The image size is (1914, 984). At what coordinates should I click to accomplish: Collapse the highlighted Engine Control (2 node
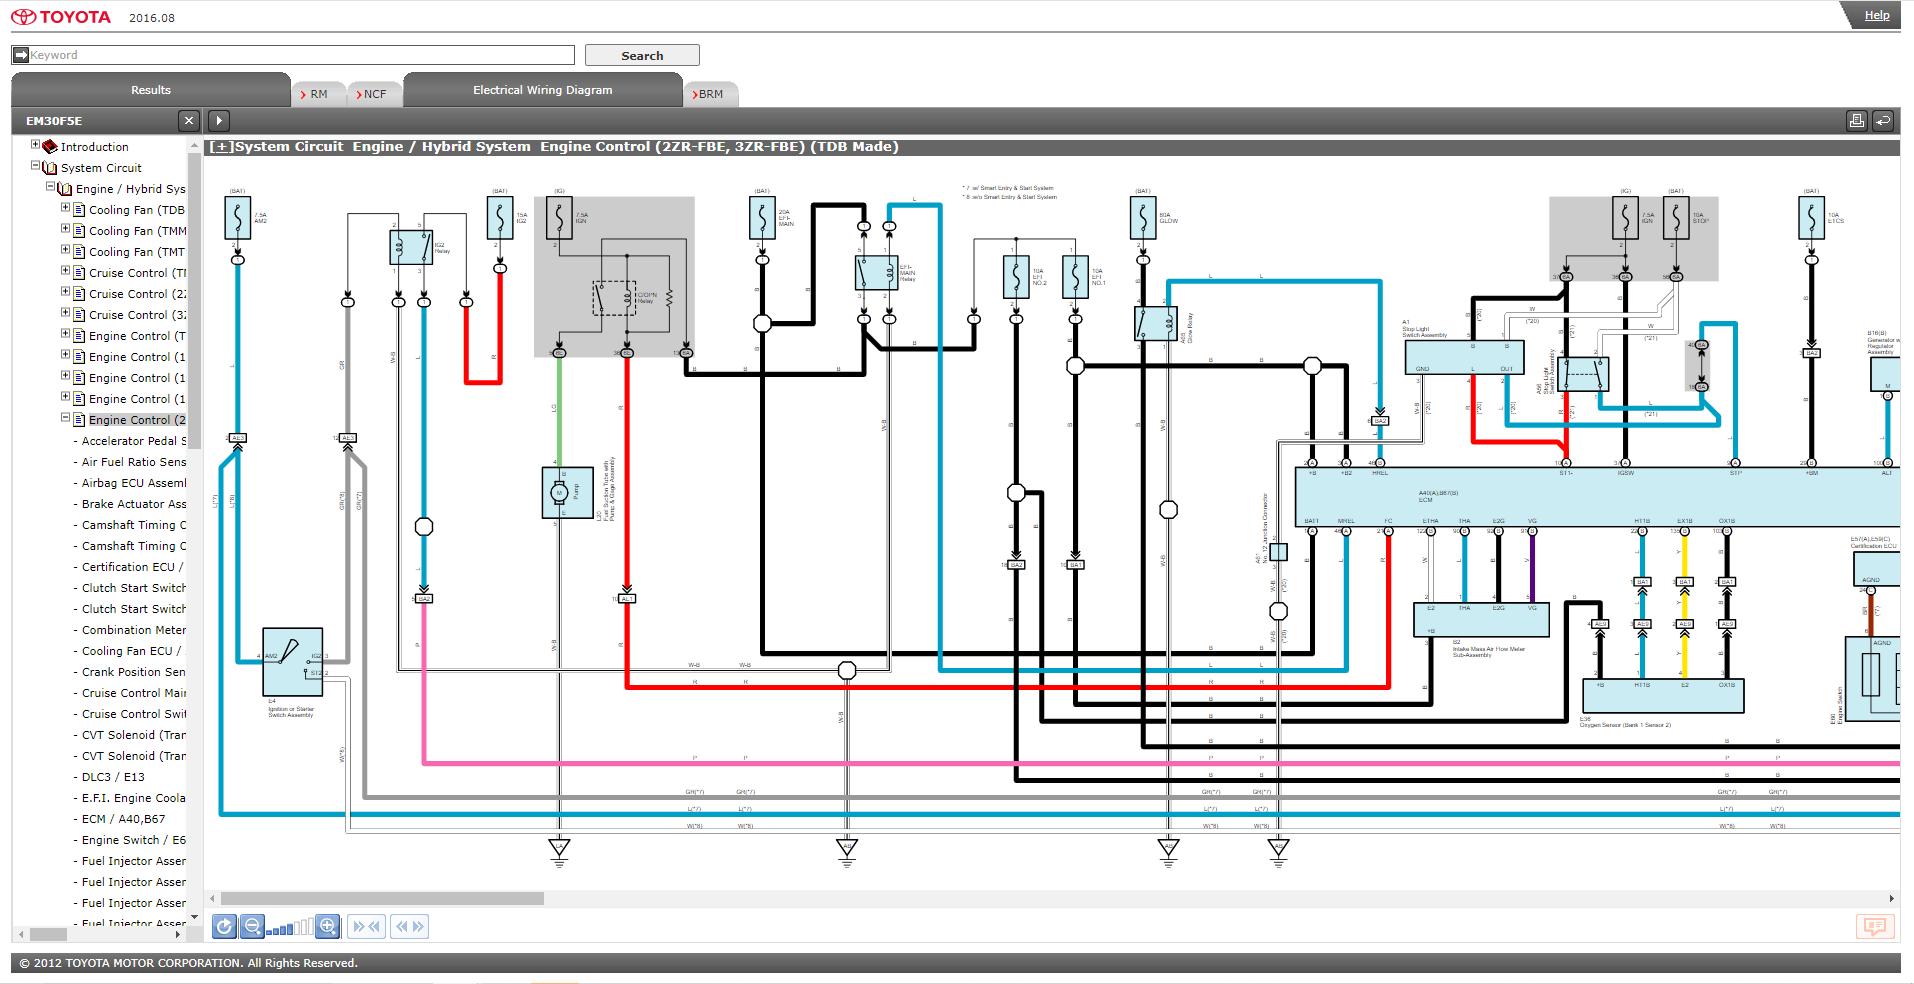click(x=65, y=418)
